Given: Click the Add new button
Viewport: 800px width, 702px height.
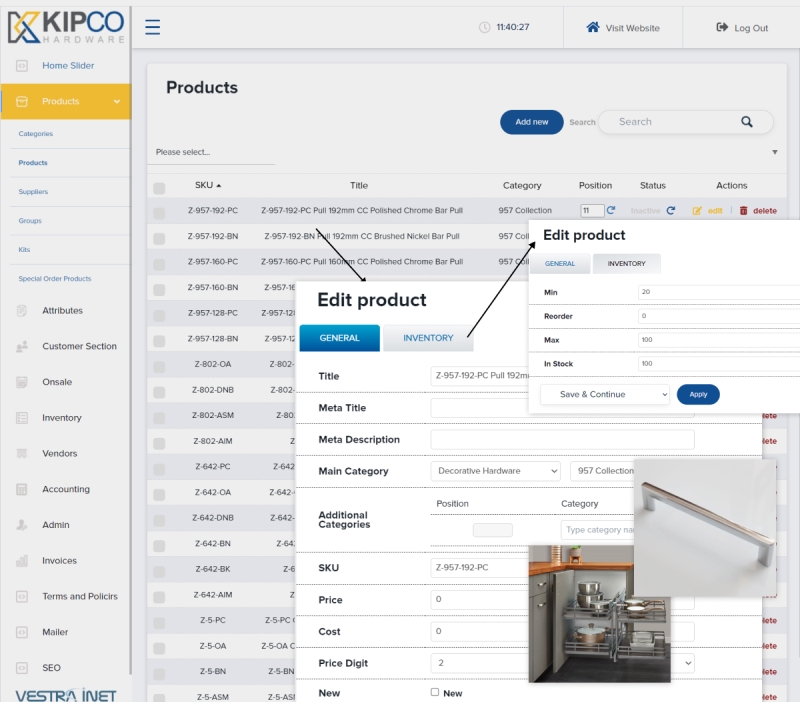Looking at the screenshot, I should (x=531, y=121).
